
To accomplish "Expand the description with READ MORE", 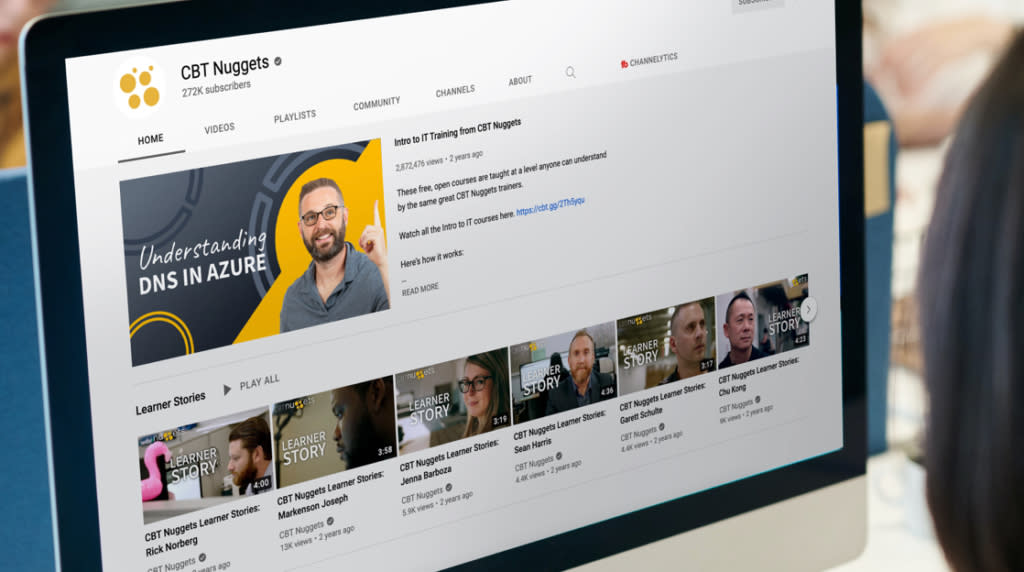I will click(420, 289).
